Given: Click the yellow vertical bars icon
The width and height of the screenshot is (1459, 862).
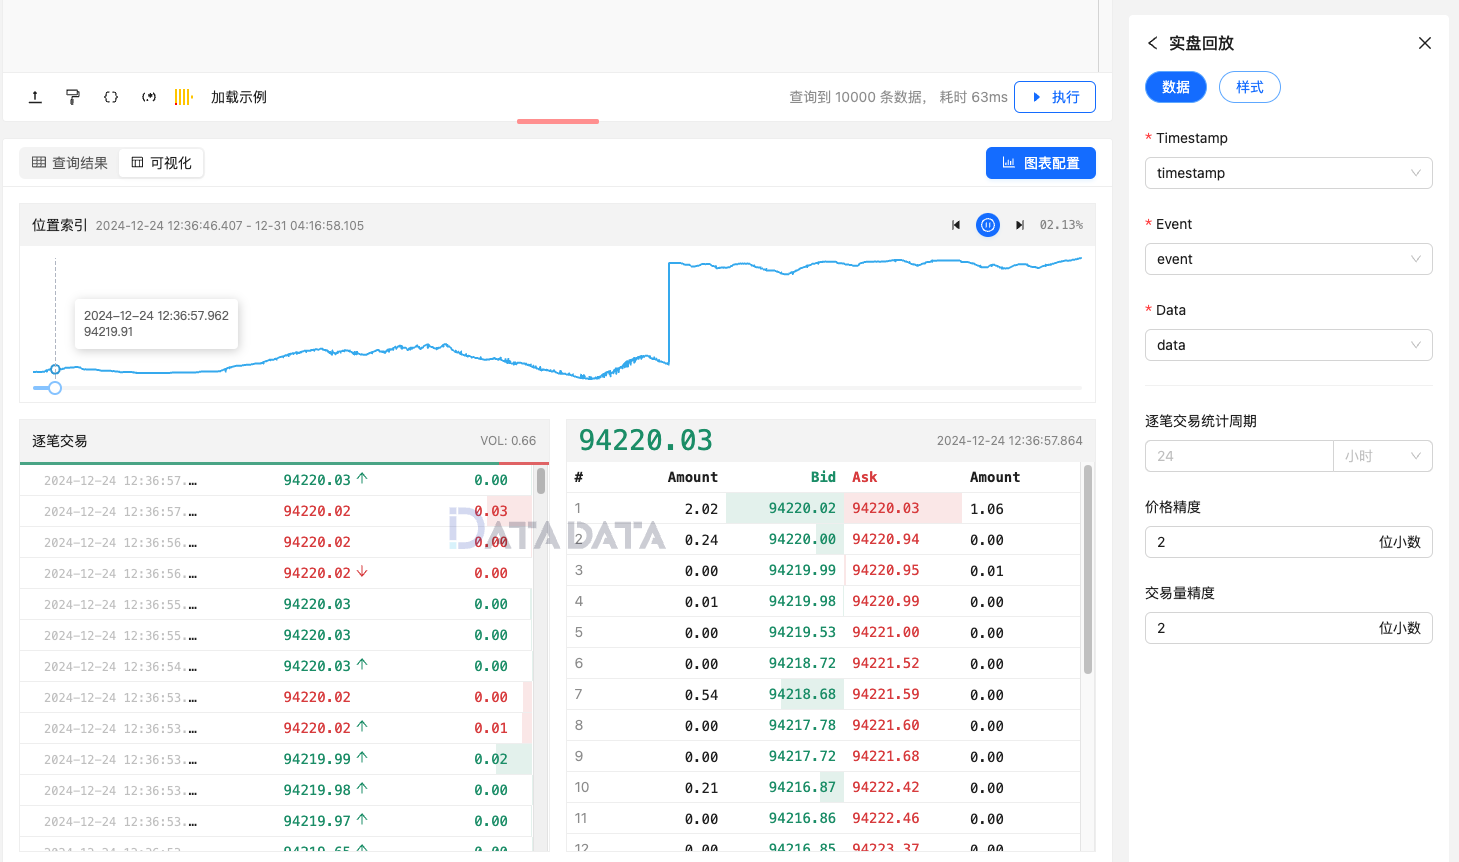Looking at the screenshot, I should [x=183, y=97].
